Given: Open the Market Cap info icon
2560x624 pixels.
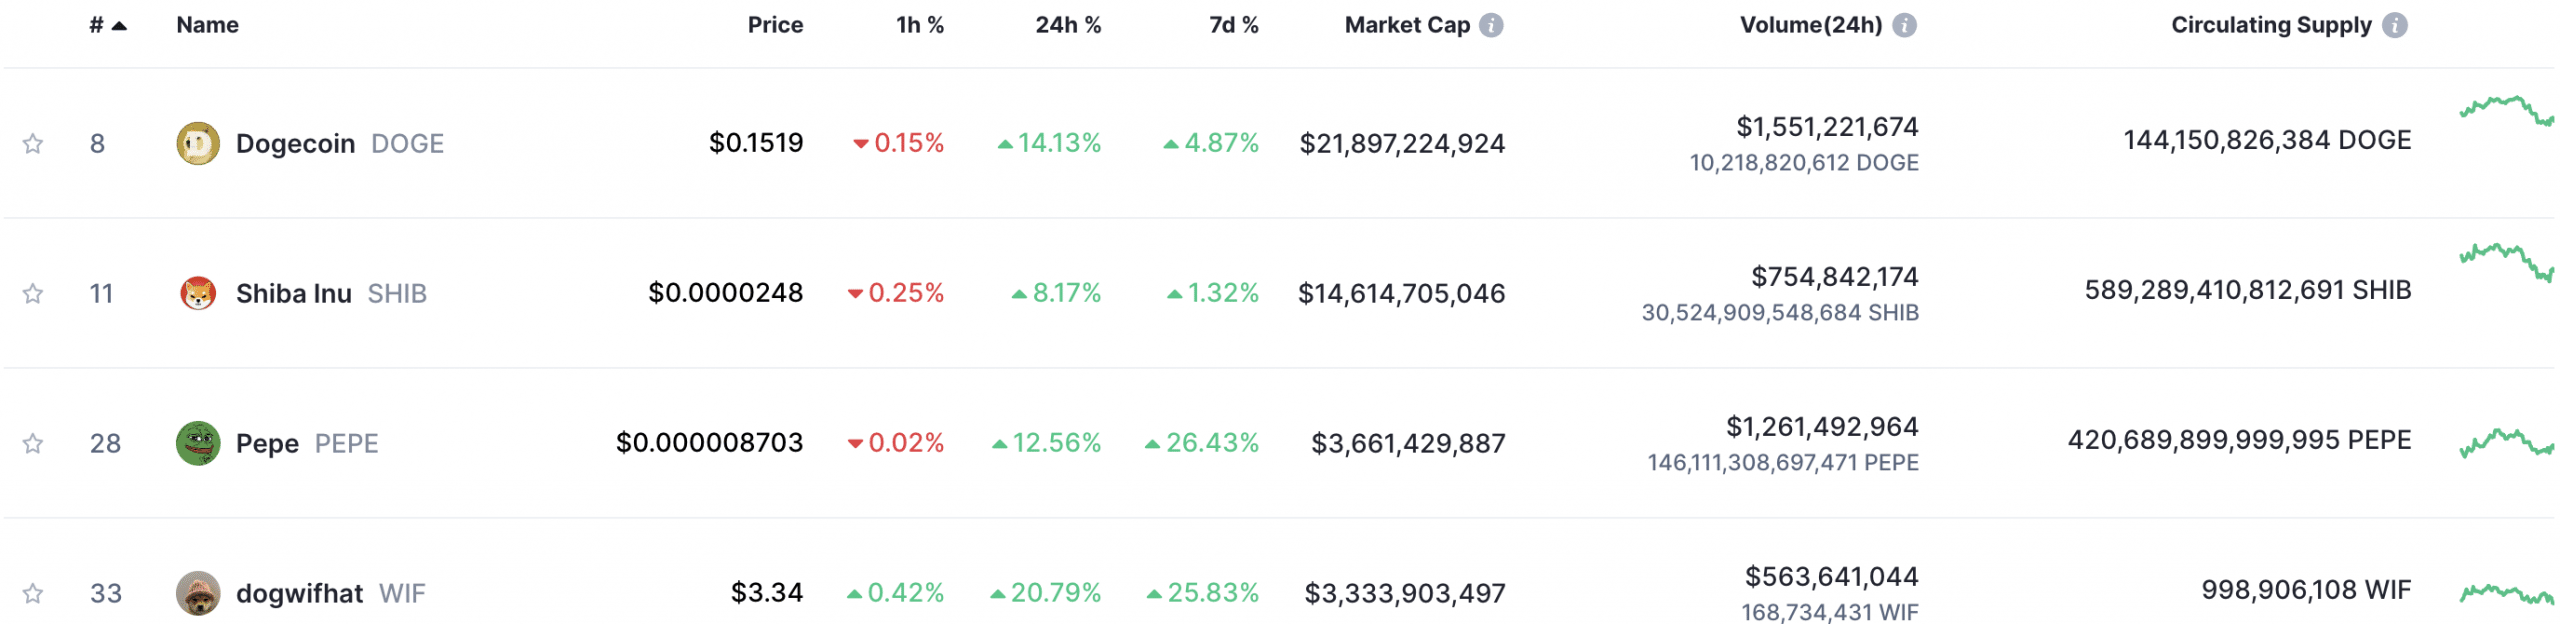Looking at the screenshot, I should (x=1491, y=25).
